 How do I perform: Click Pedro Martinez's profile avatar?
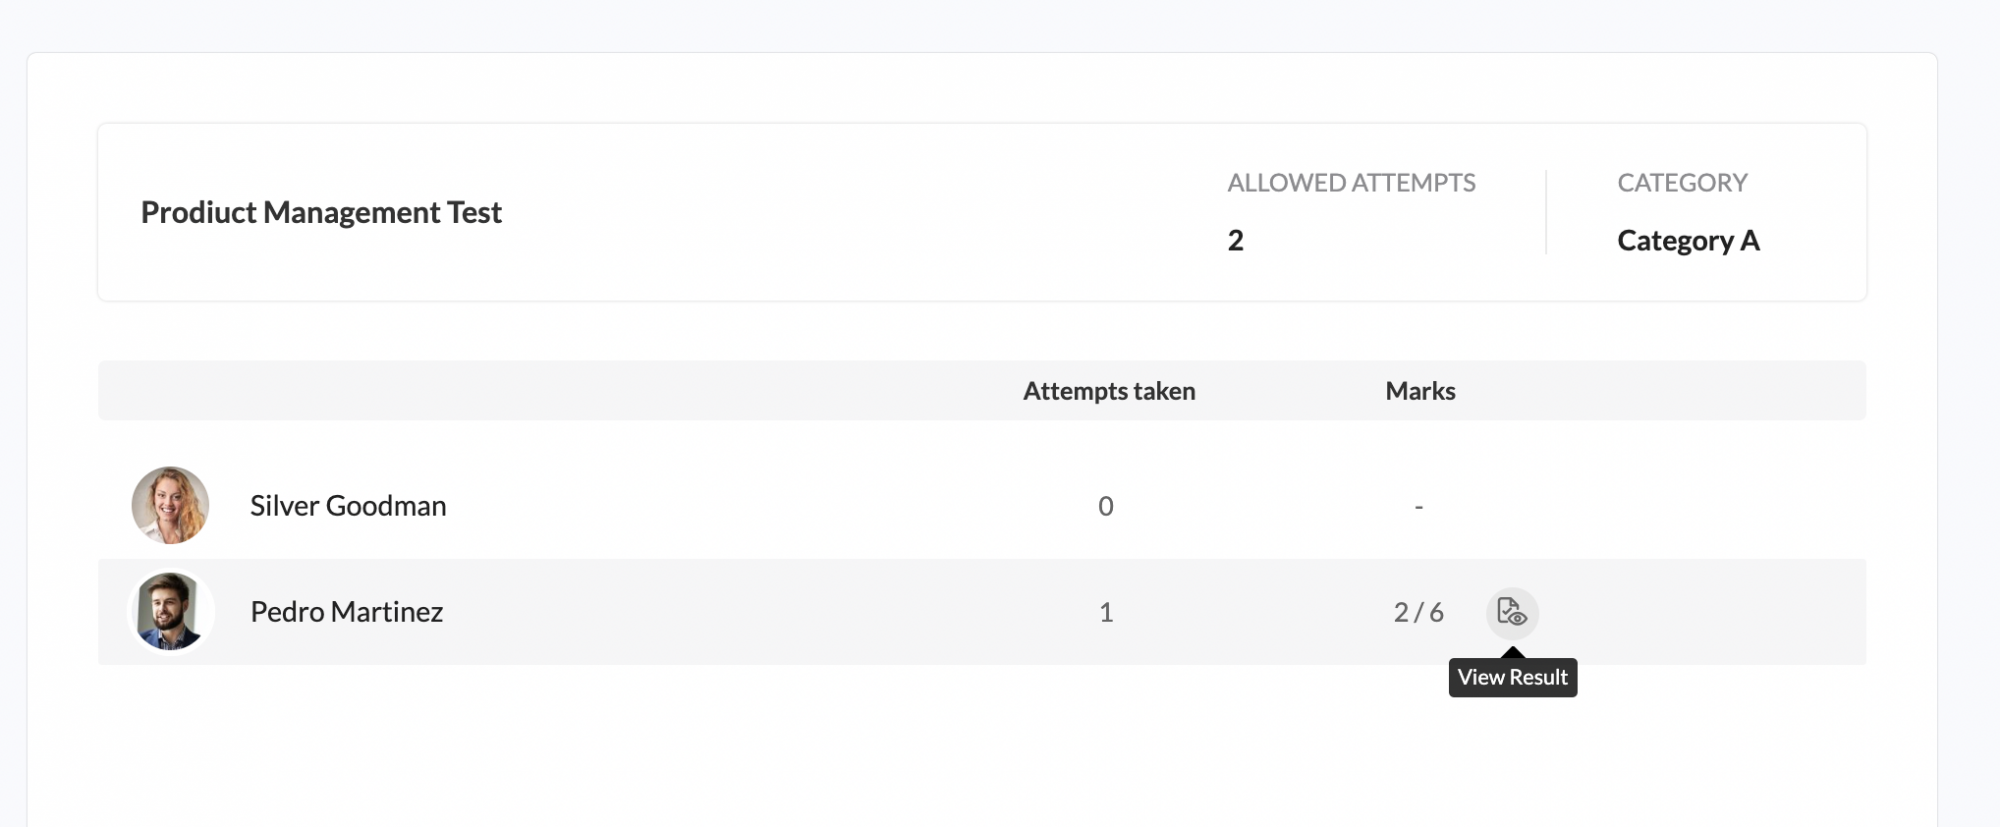[x=170, y=611]
